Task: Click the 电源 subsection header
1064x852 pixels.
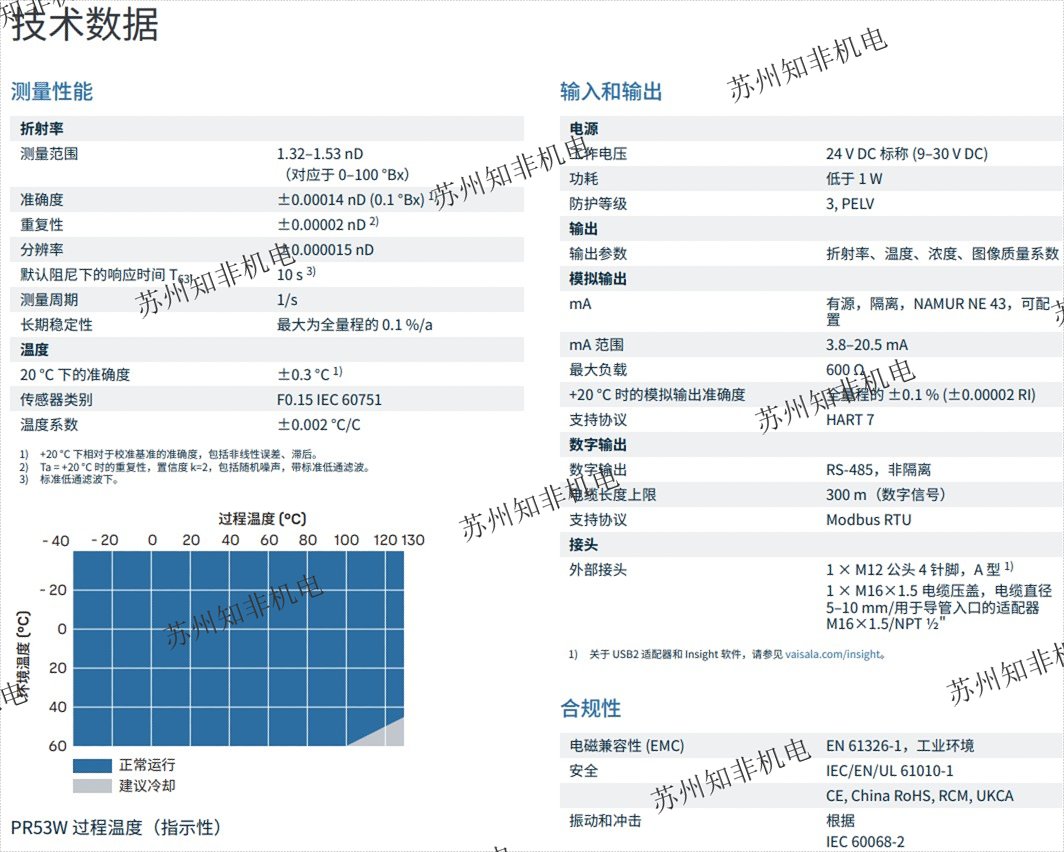Action: [583, 128]
